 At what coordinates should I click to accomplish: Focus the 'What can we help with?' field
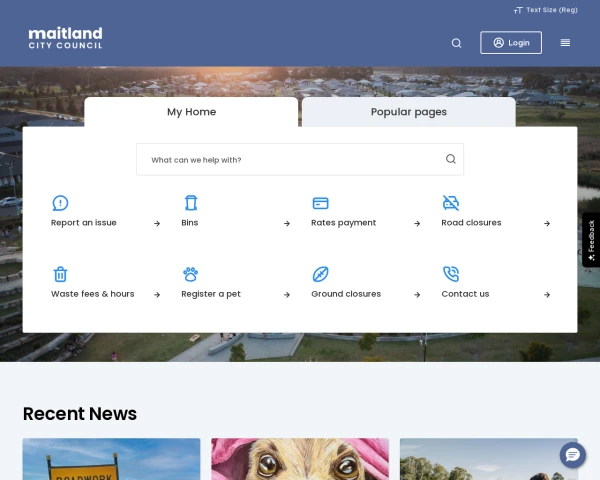(300, 159)
